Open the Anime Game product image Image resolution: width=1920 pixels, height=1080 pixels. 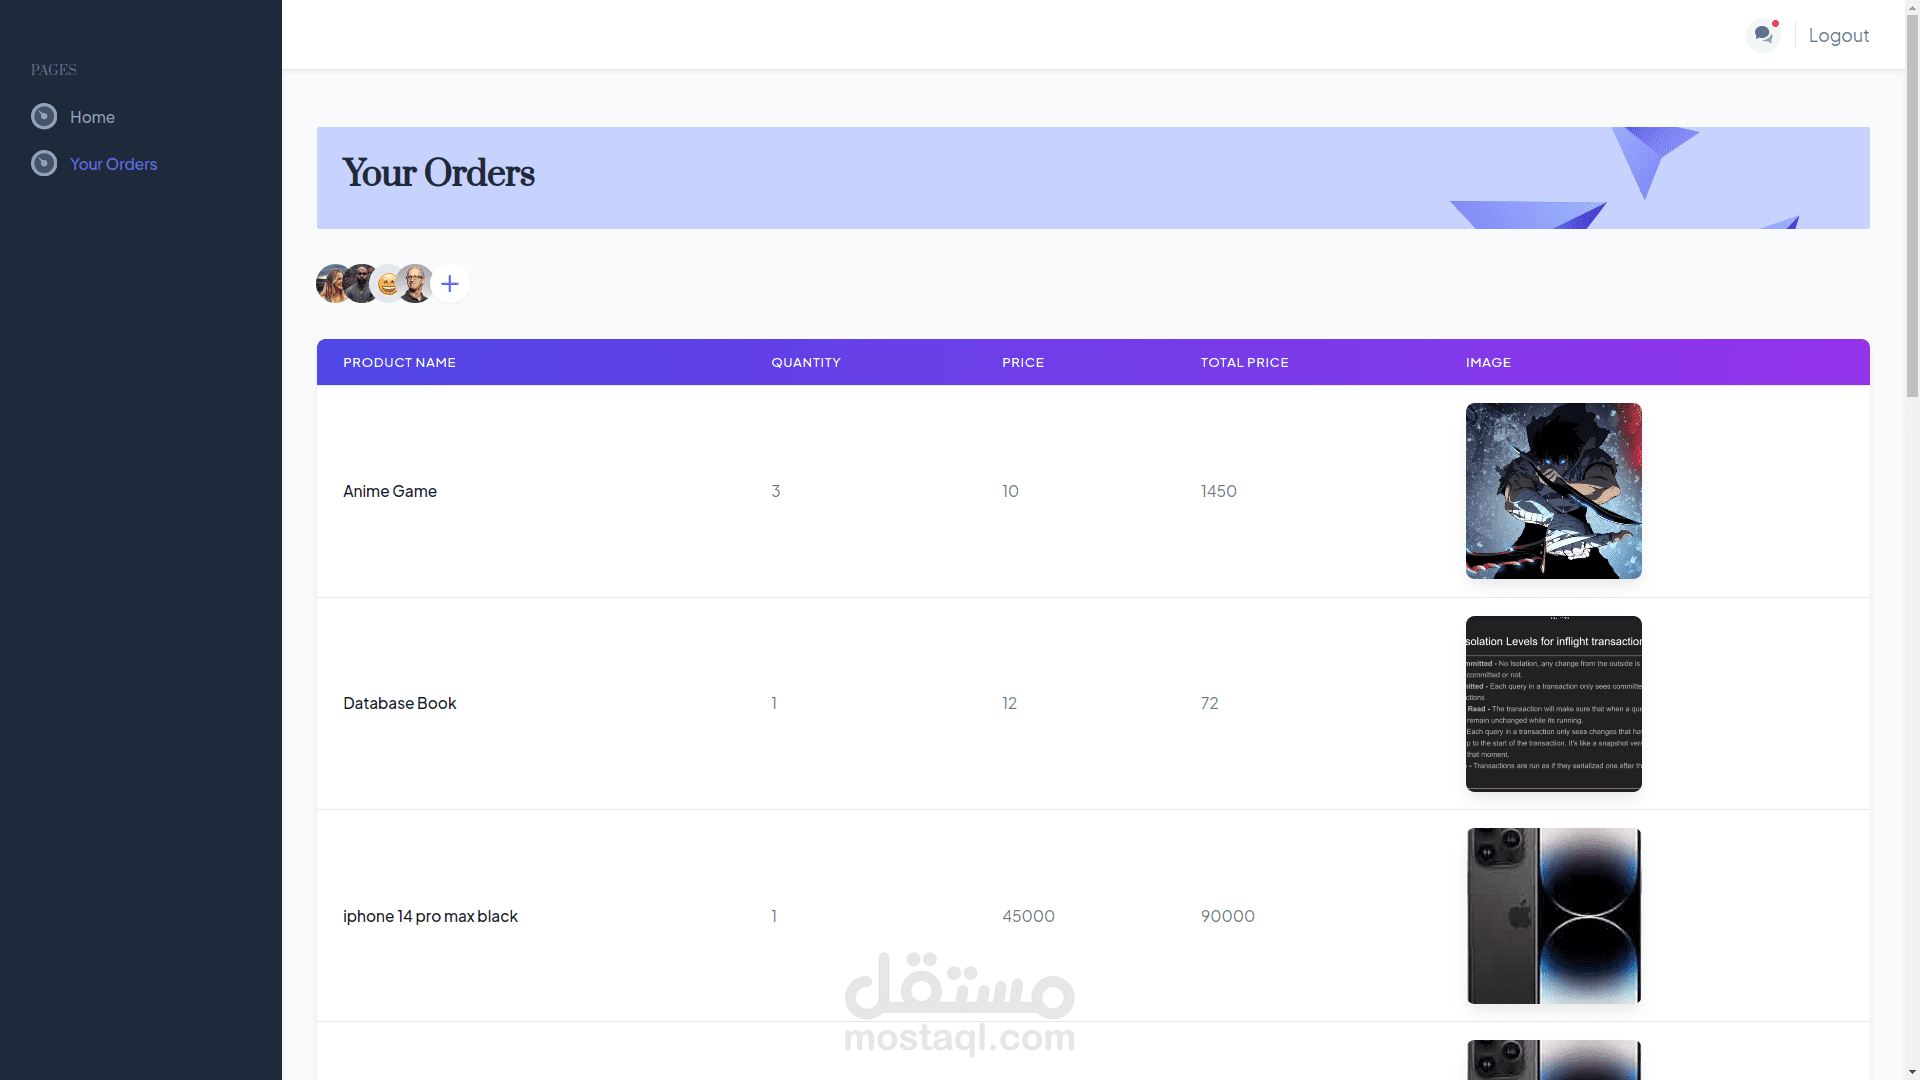coord(1553,491)
